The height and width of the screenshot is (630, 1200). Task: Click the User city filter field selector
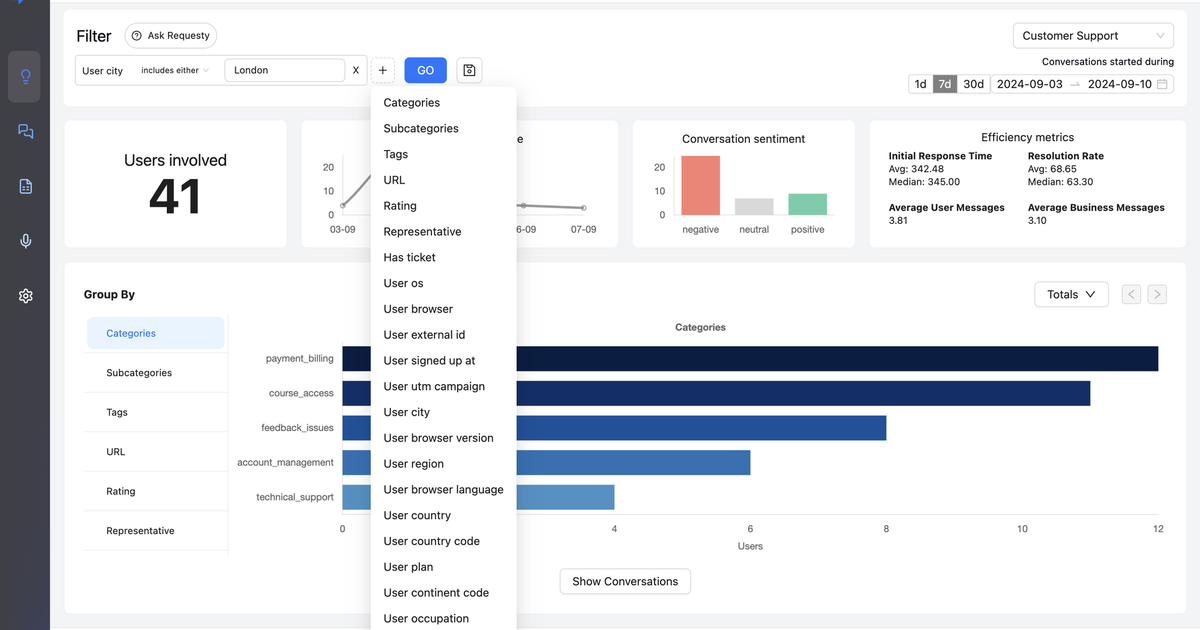103,71
